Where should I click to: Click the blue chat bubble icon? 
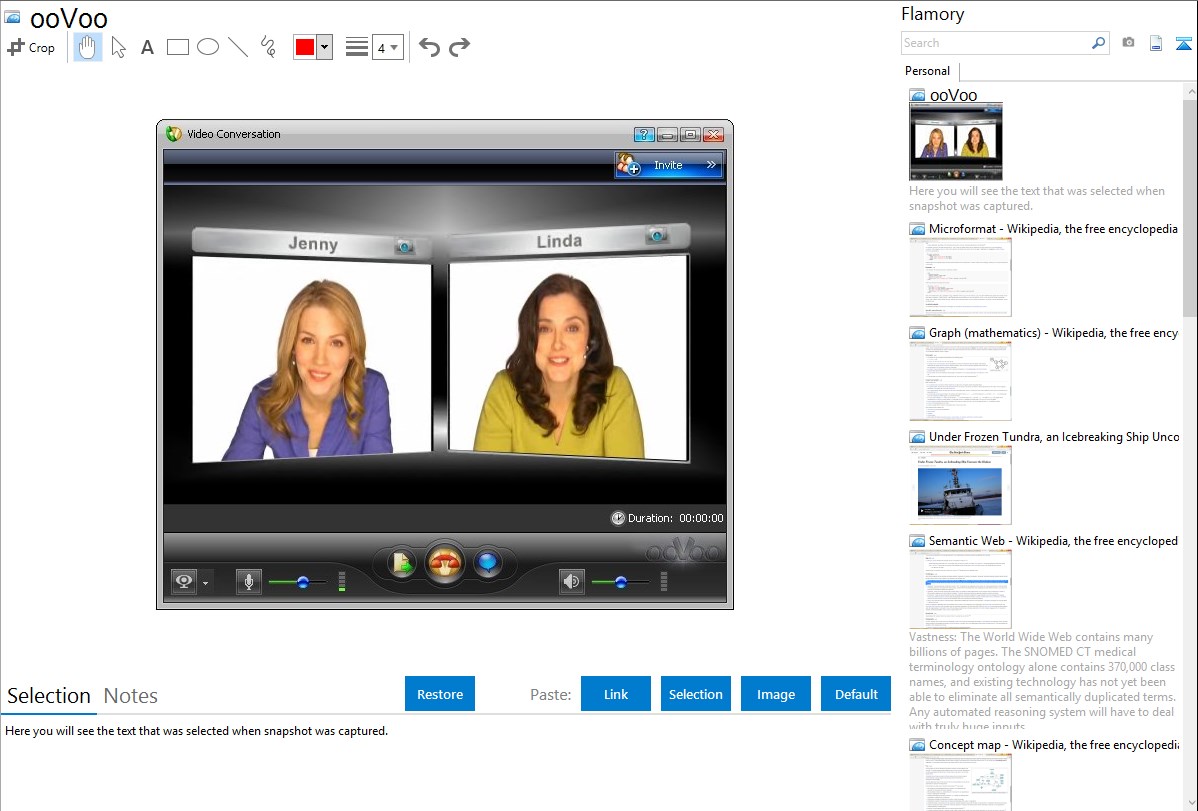click(x=487, y=564)
